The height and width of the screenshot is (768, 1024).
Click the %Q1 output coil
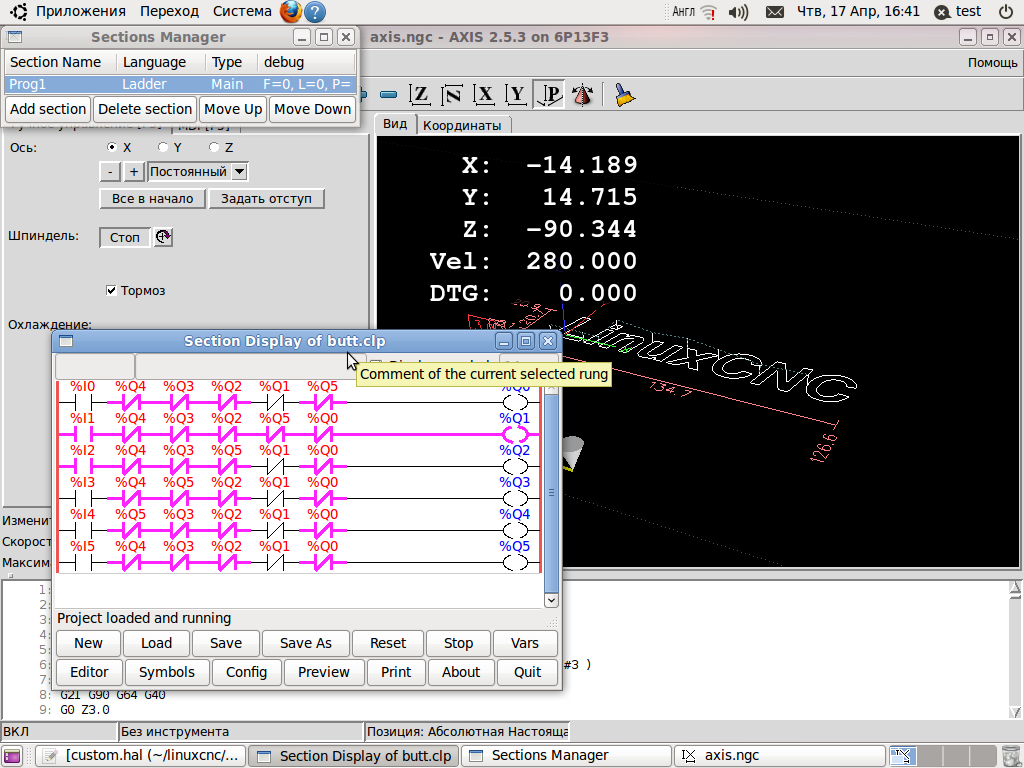(515, 434)
